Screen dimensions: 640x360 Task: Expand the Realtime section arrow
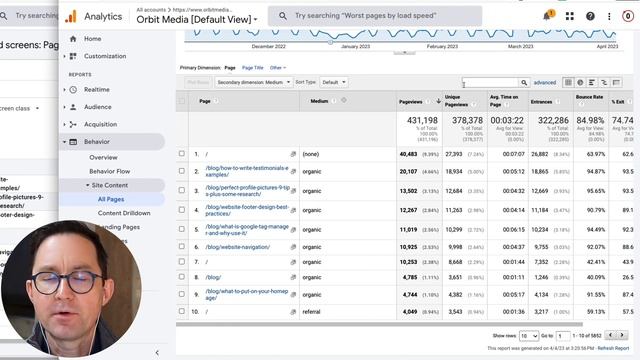pos(64,89)
